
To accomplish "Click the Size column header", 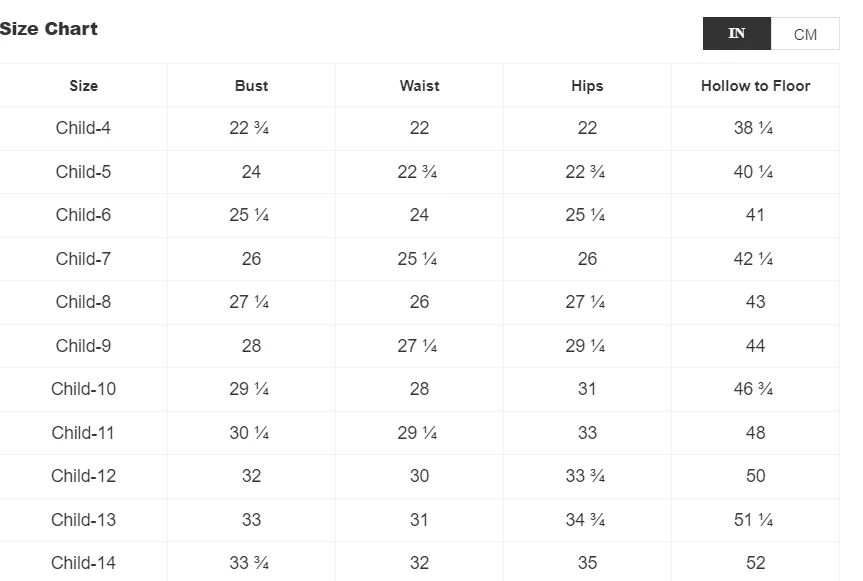I will [84, 86].
